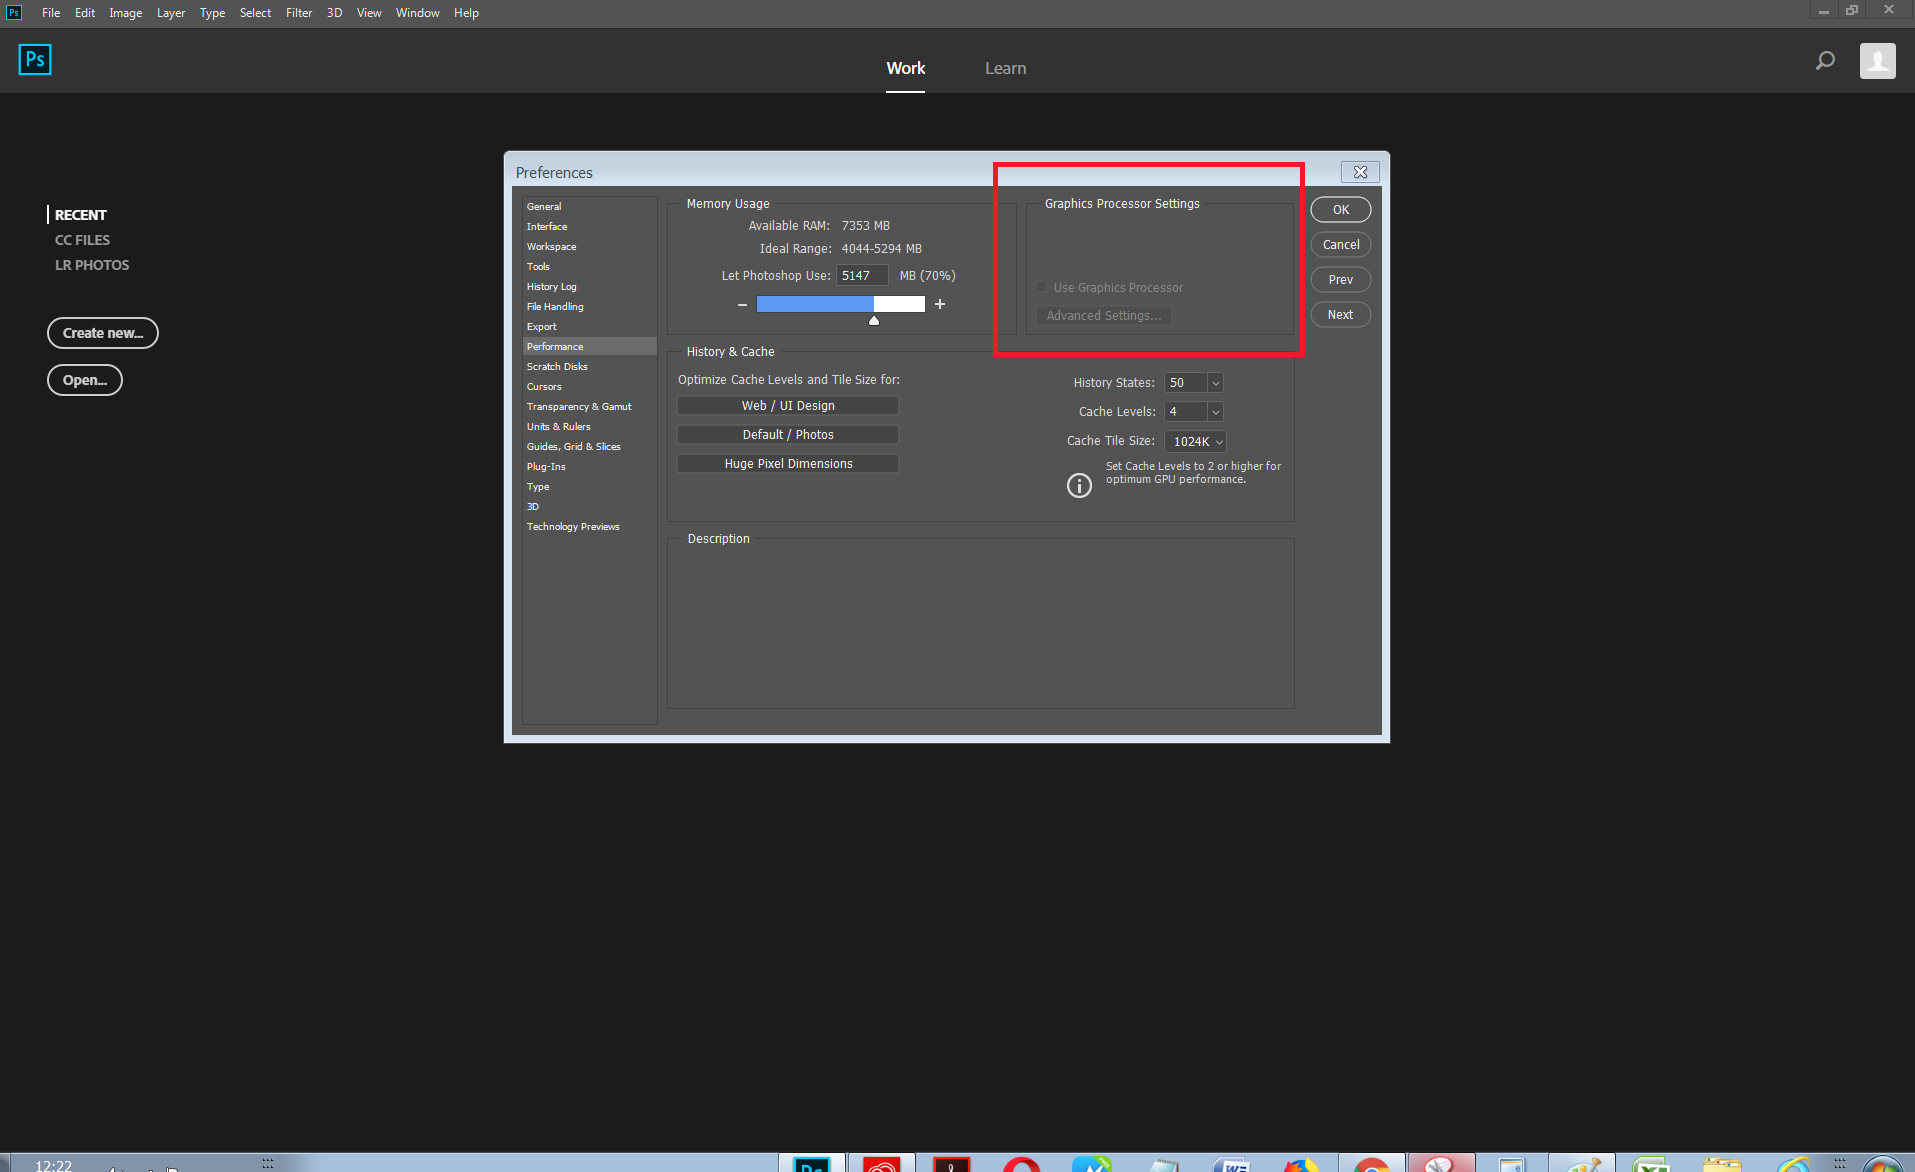Switch to the Learn tab

click(x=1005, y=68)
